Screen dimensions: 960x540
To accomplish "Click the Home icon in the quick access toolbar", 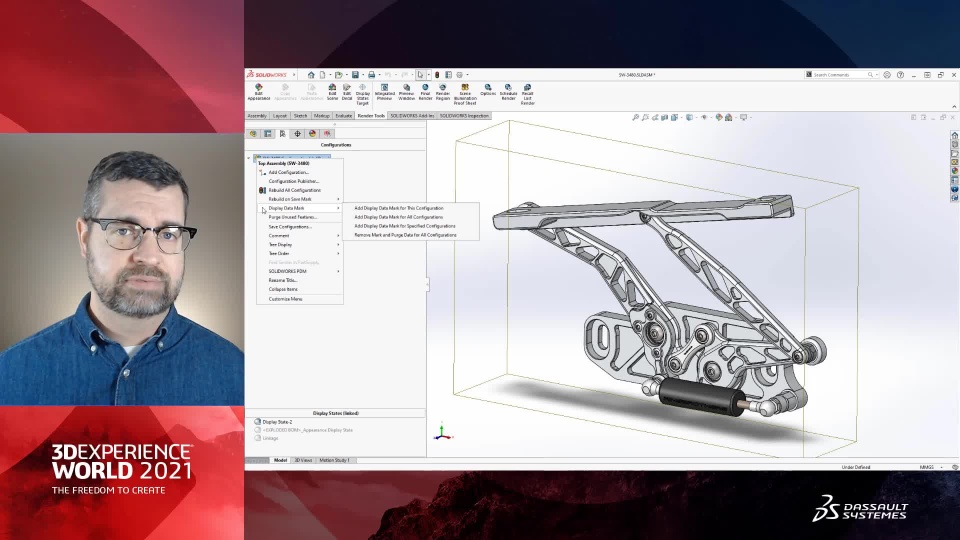I will click(311, 75).
